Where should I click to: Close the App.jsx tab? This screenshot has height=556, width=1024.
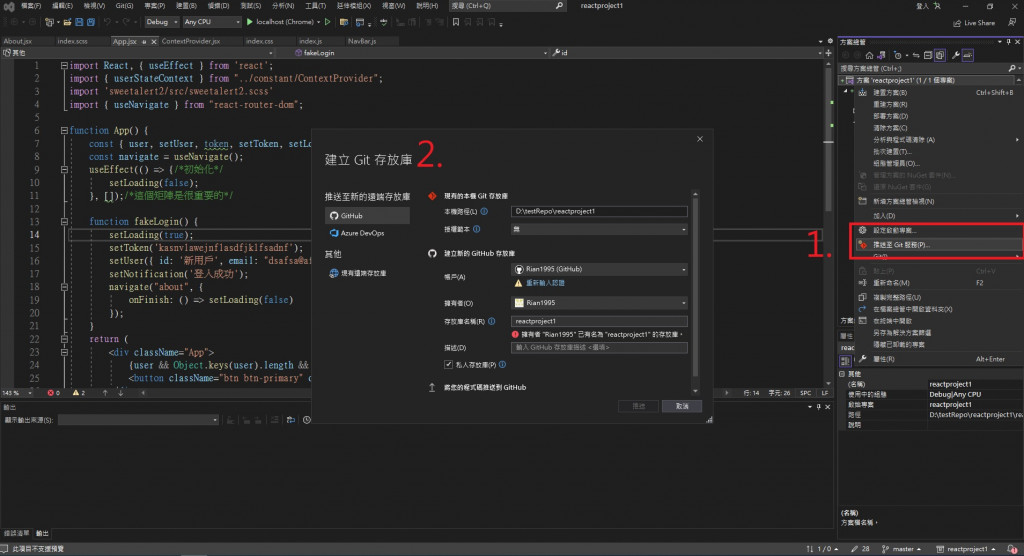(154, 41)
